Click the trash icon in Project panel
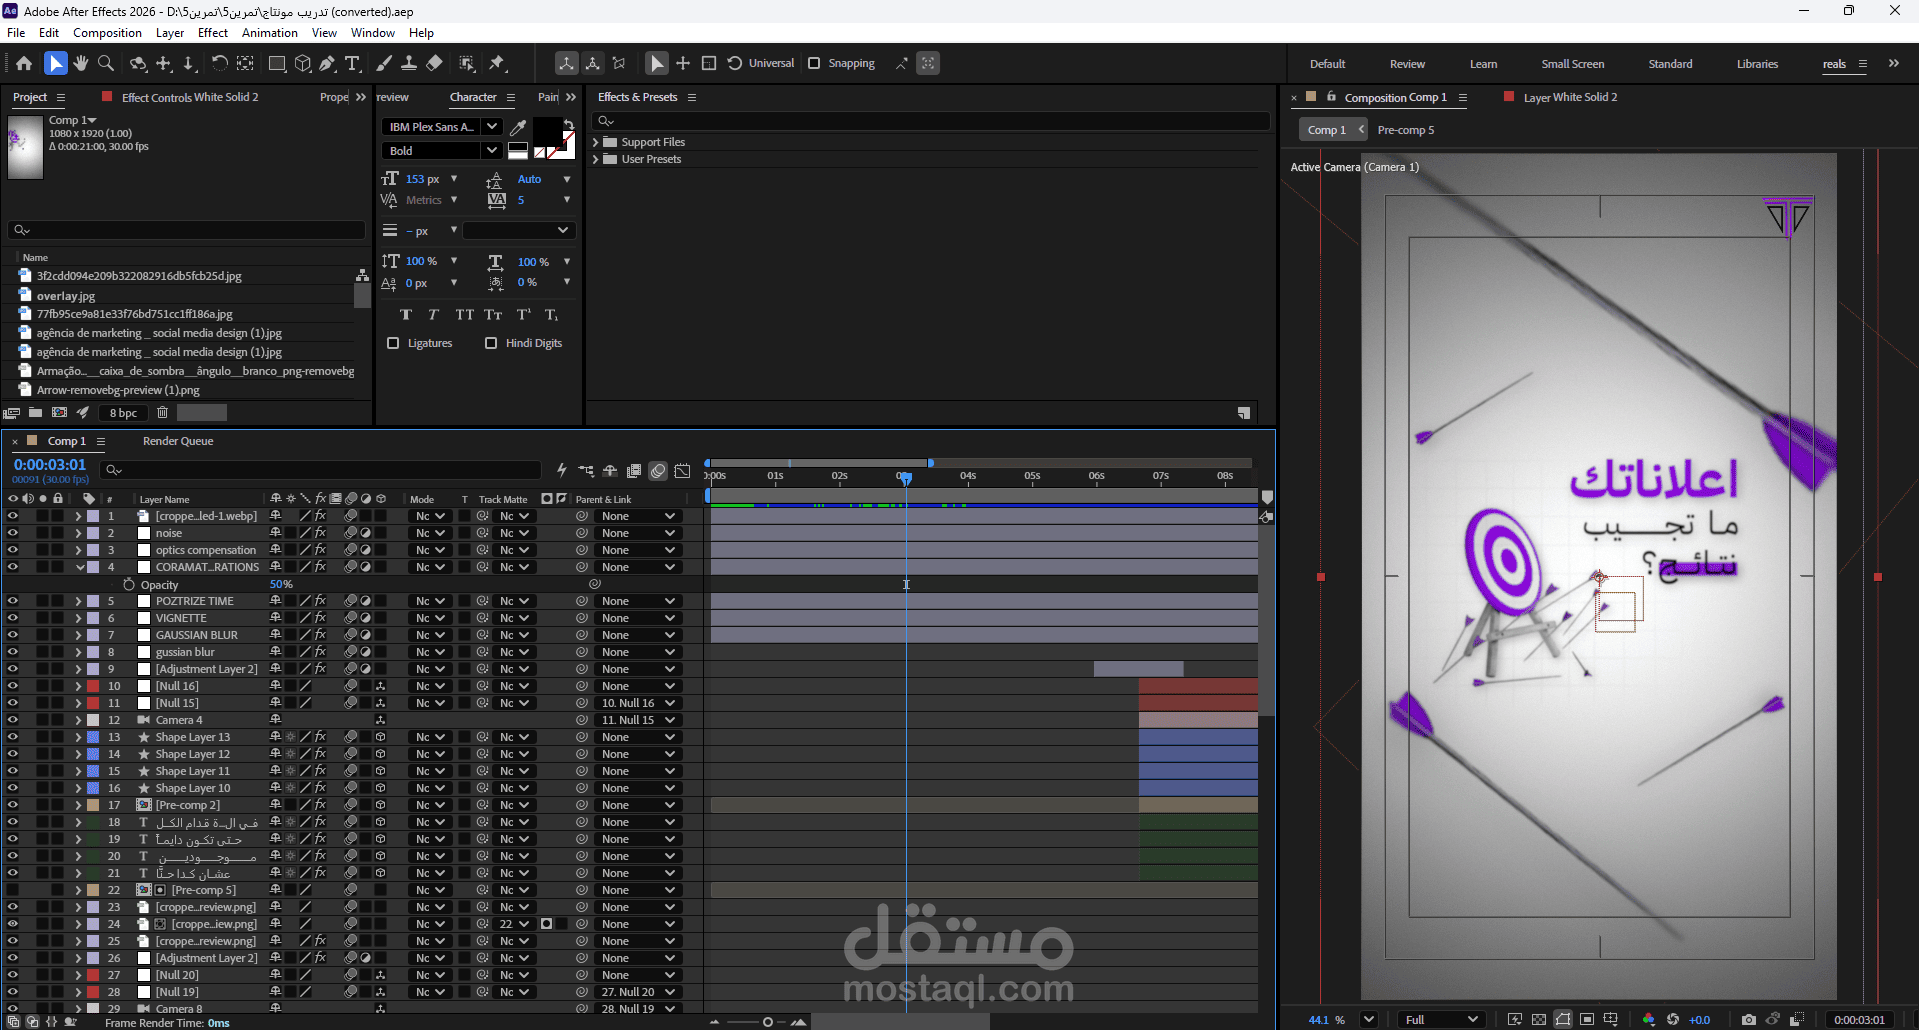 tap(162, 412)
